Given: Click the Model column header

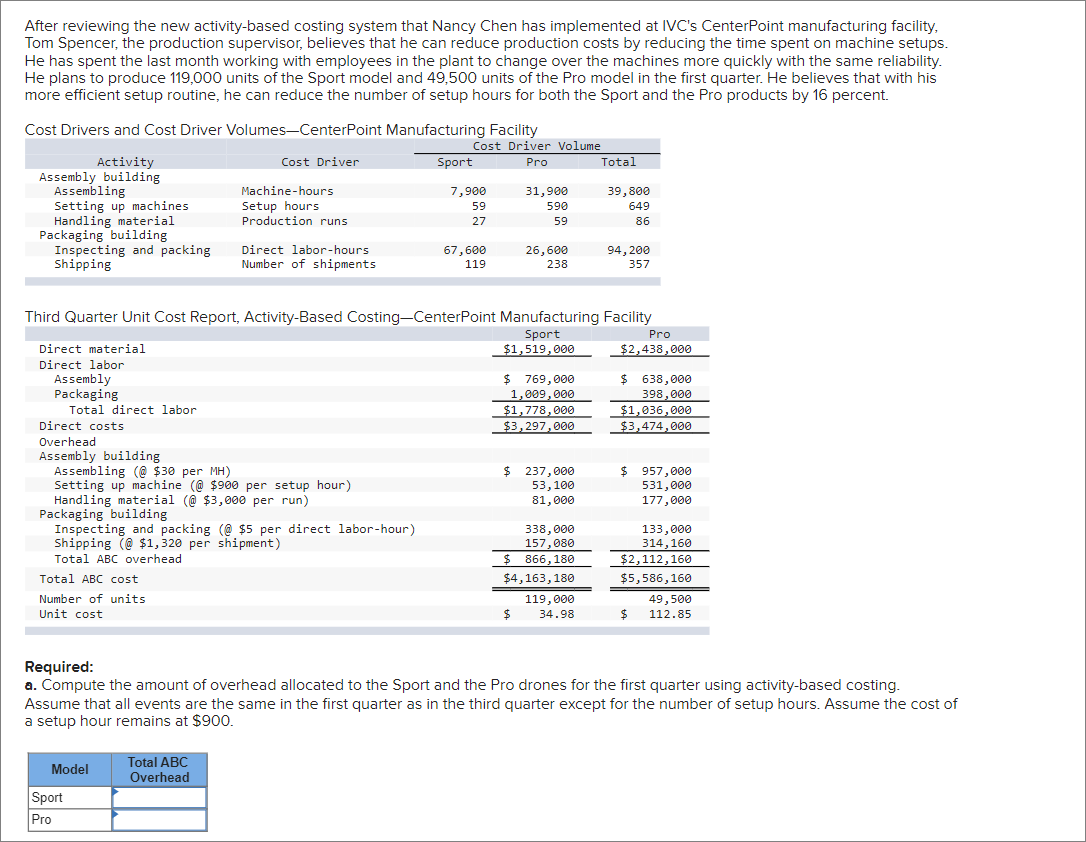Looking at the screenshot, I should click(x=68, y=769).
